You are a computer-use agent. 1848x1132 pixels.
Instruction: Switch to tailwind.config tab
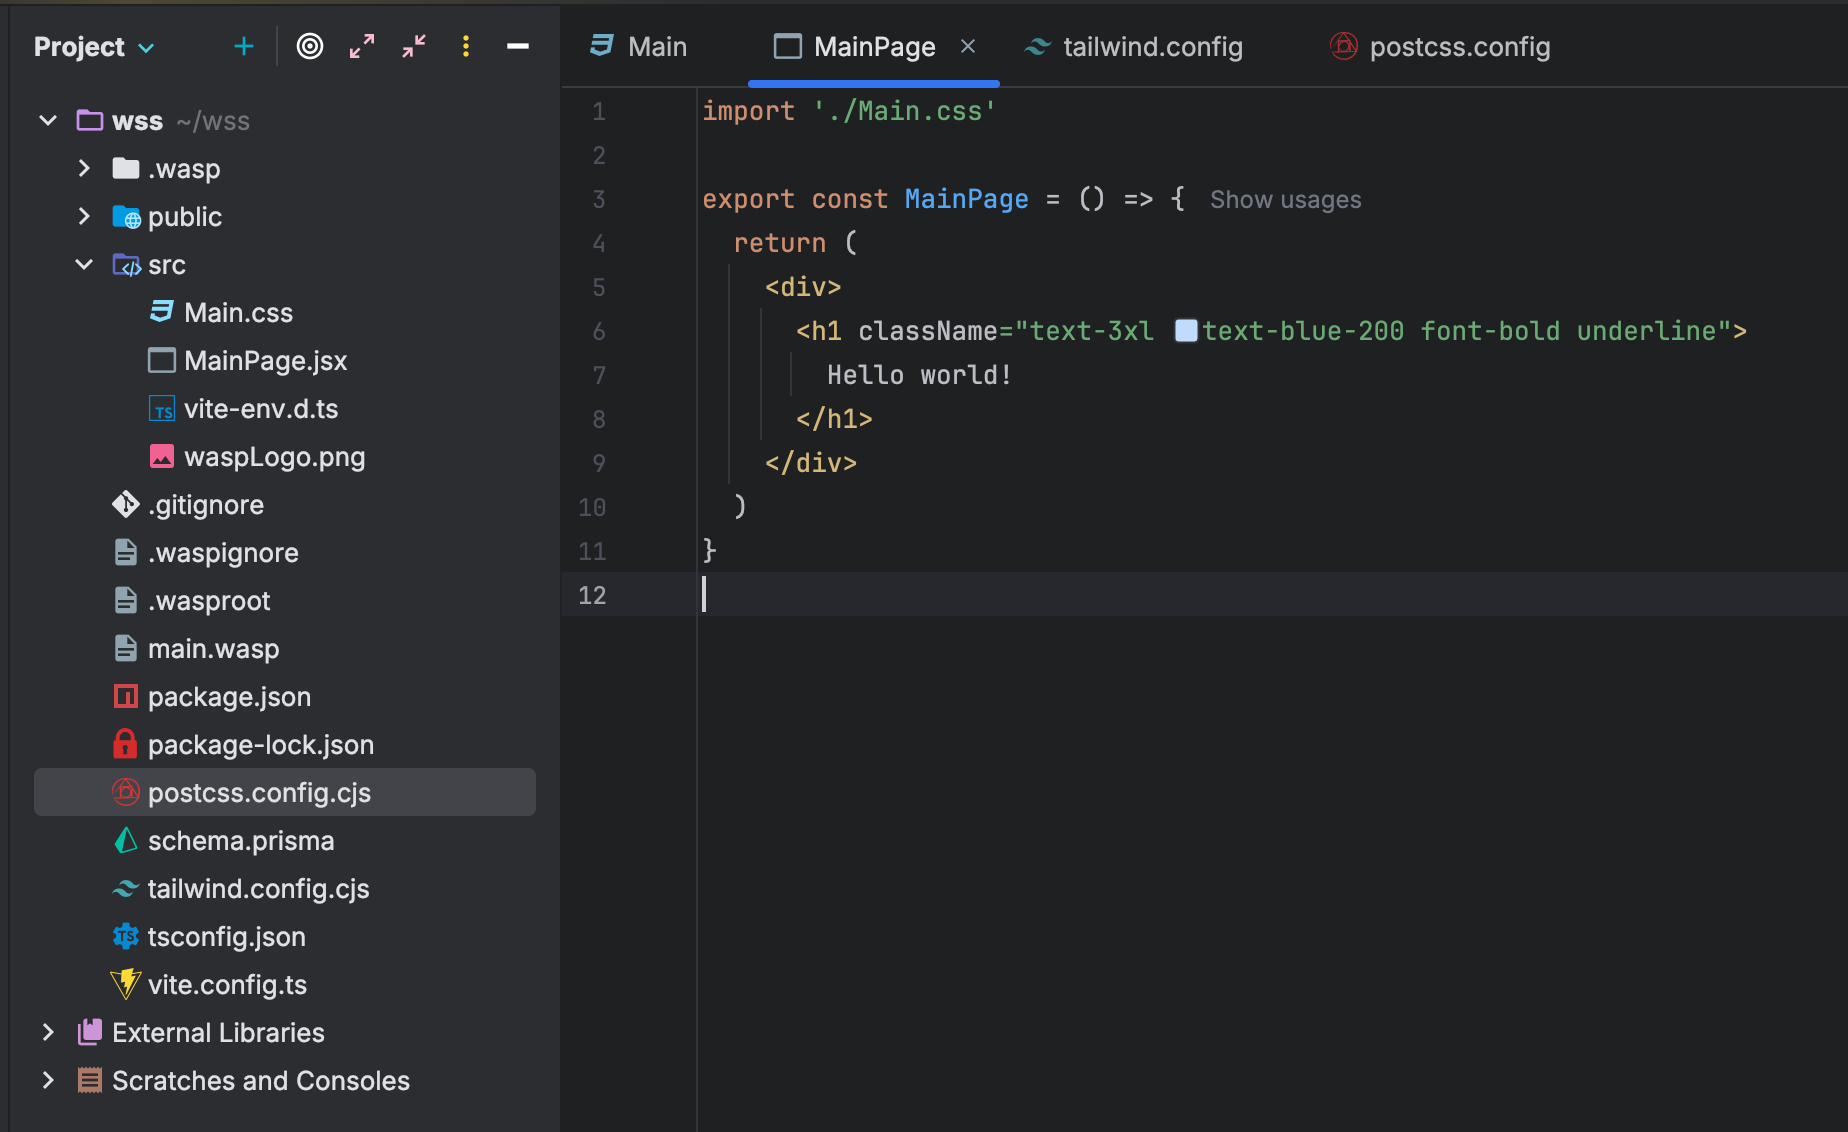pyautogui.click(x=1134, y=47)
